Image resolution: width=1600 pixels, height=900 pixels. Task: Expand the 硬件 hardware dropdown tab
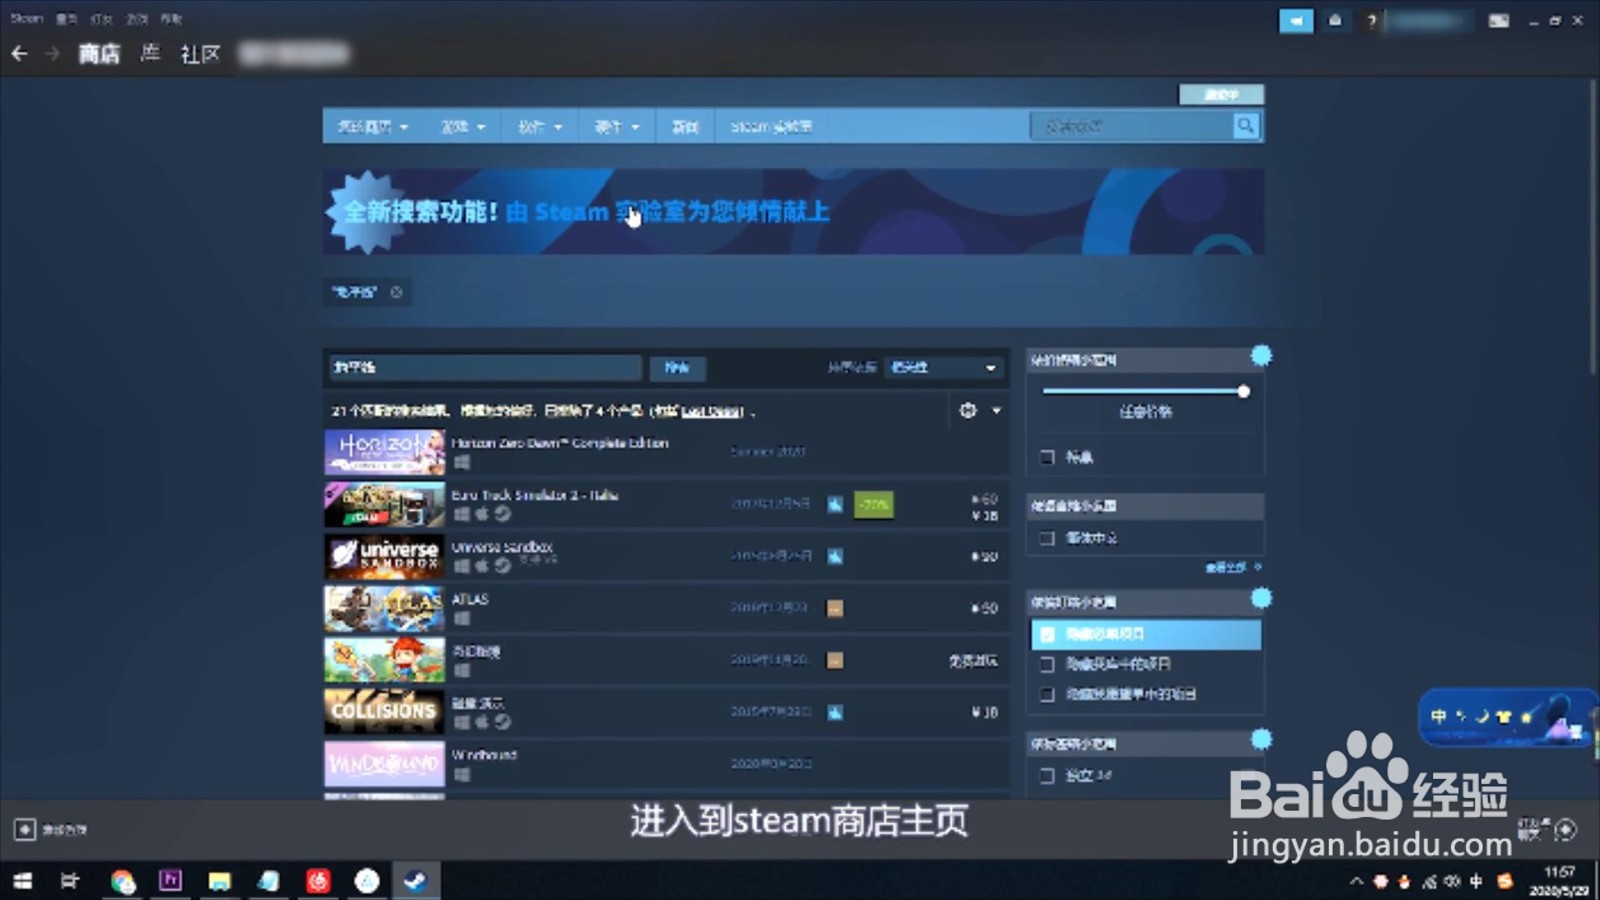coord(617,127)
